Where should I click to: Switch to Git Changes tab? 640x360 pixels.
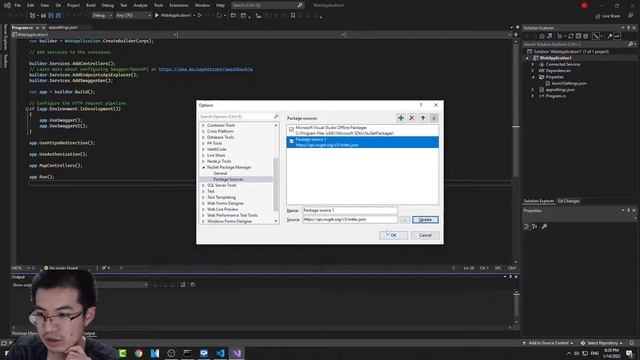(x=569, y=201)
